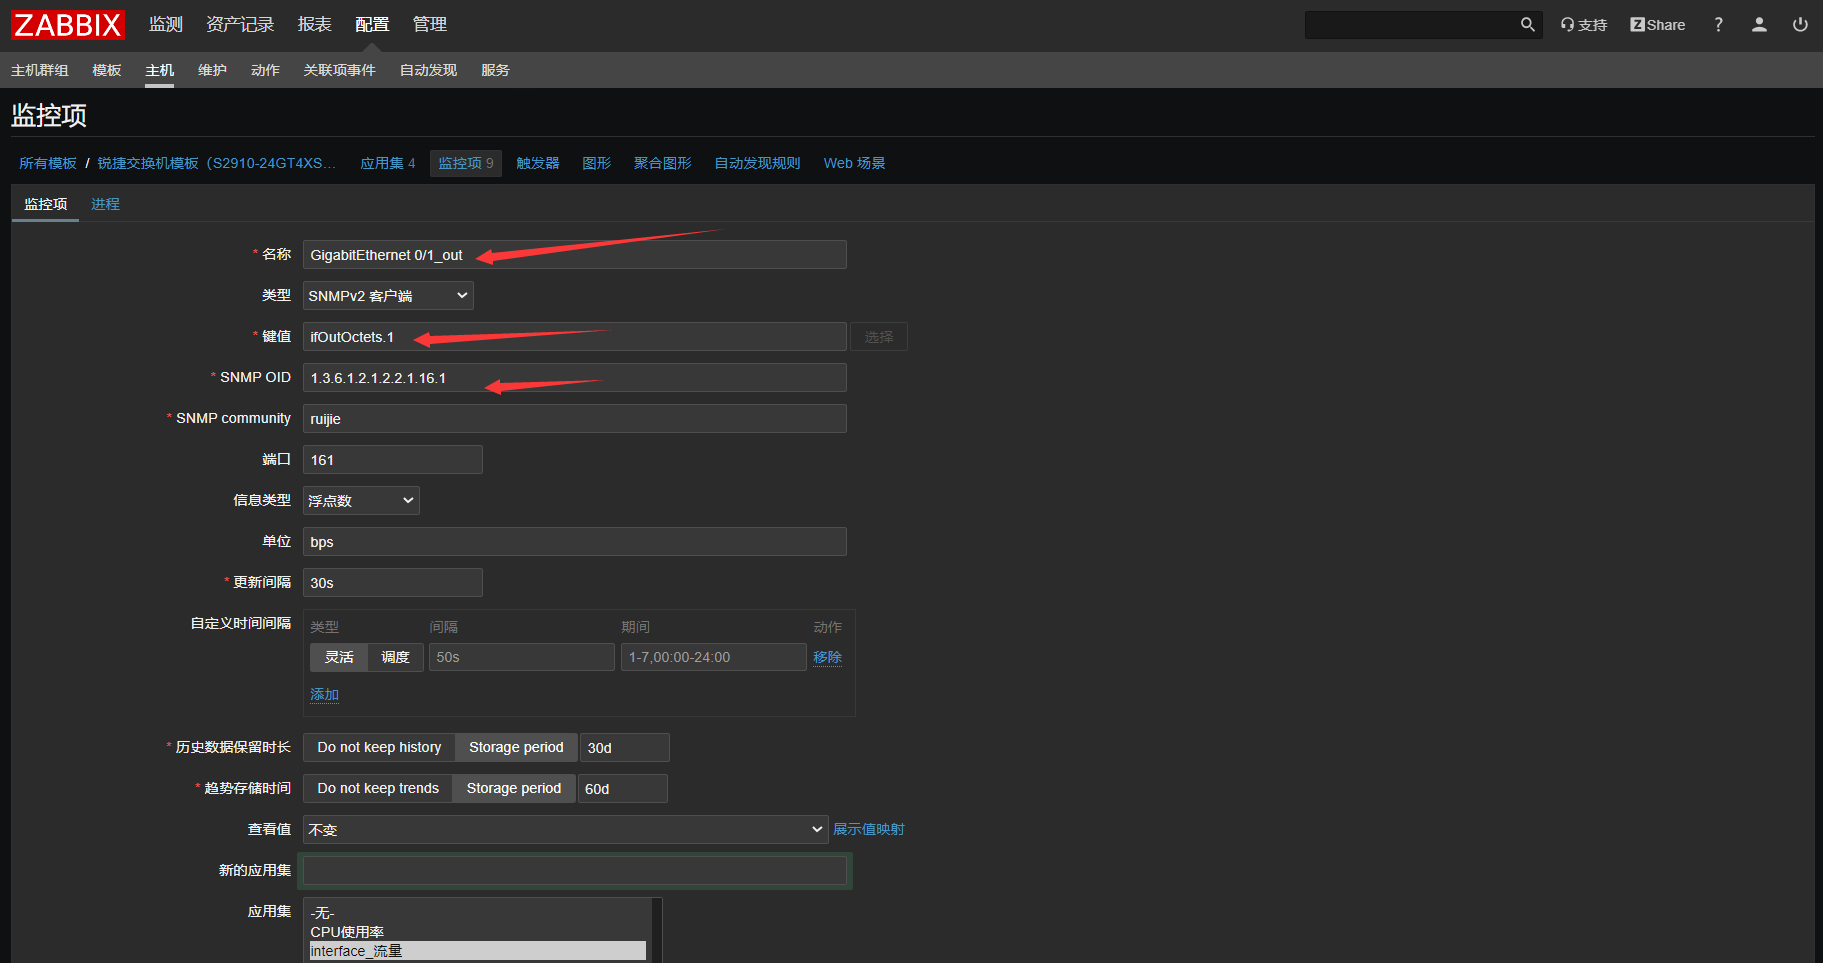The image size is (1823, 963).
Task: Click the search magnifier icon
Action: [1527, 25]
